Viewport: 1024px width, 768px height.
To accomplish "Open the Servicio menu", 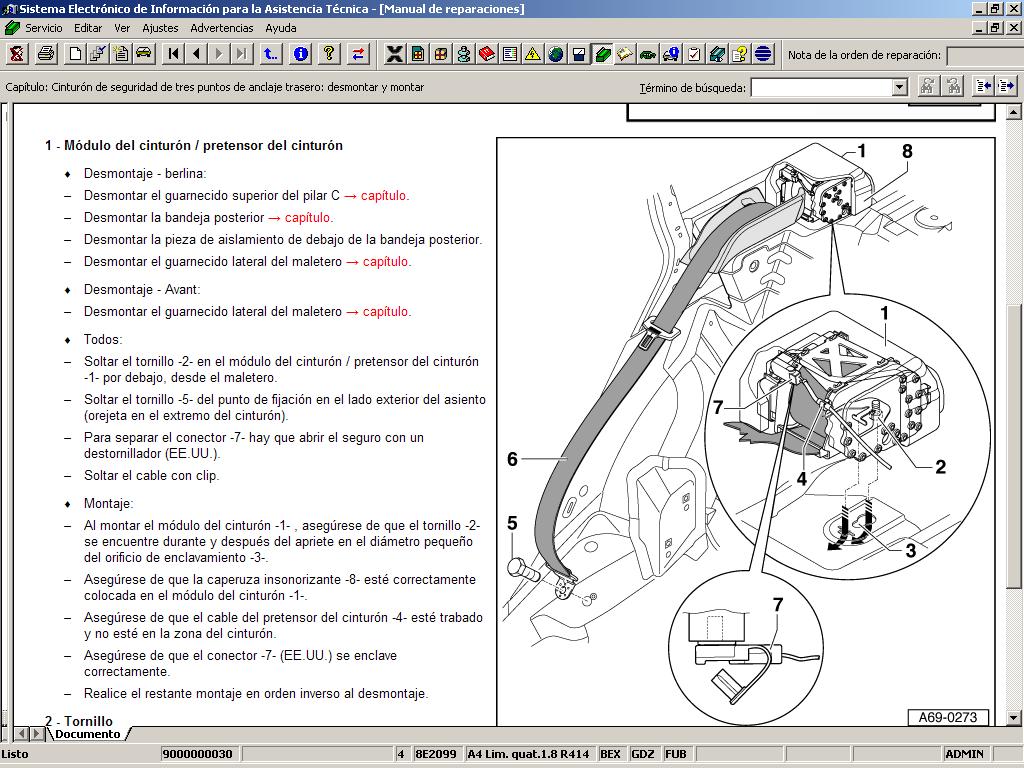I will [44, 28].
